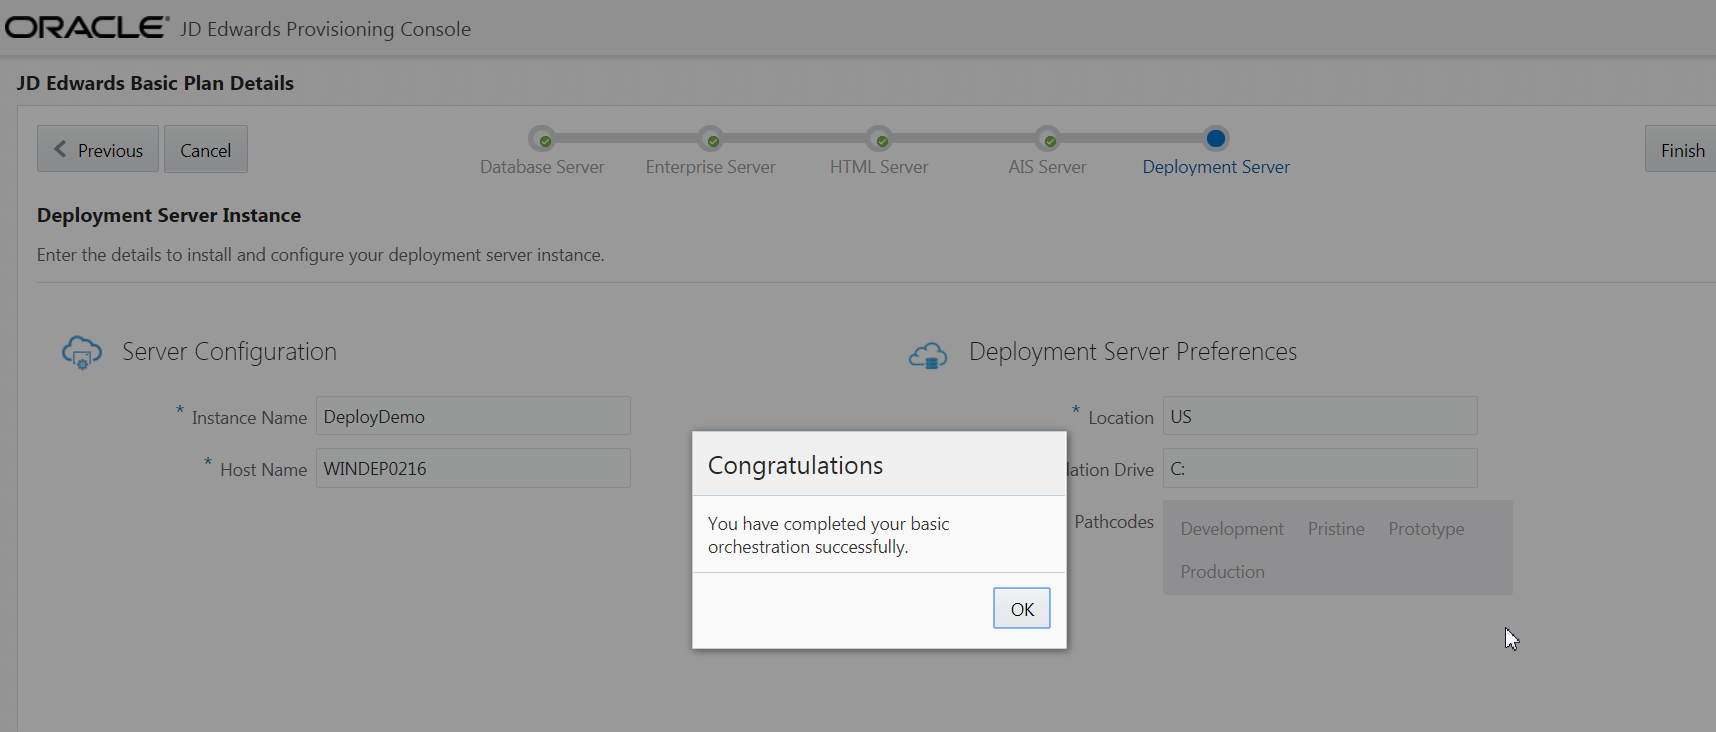Image resolution: width=1716 pixels, height=732 pixels.
Task: Select the Database Server step circle
Action: [x=542, y=139]
